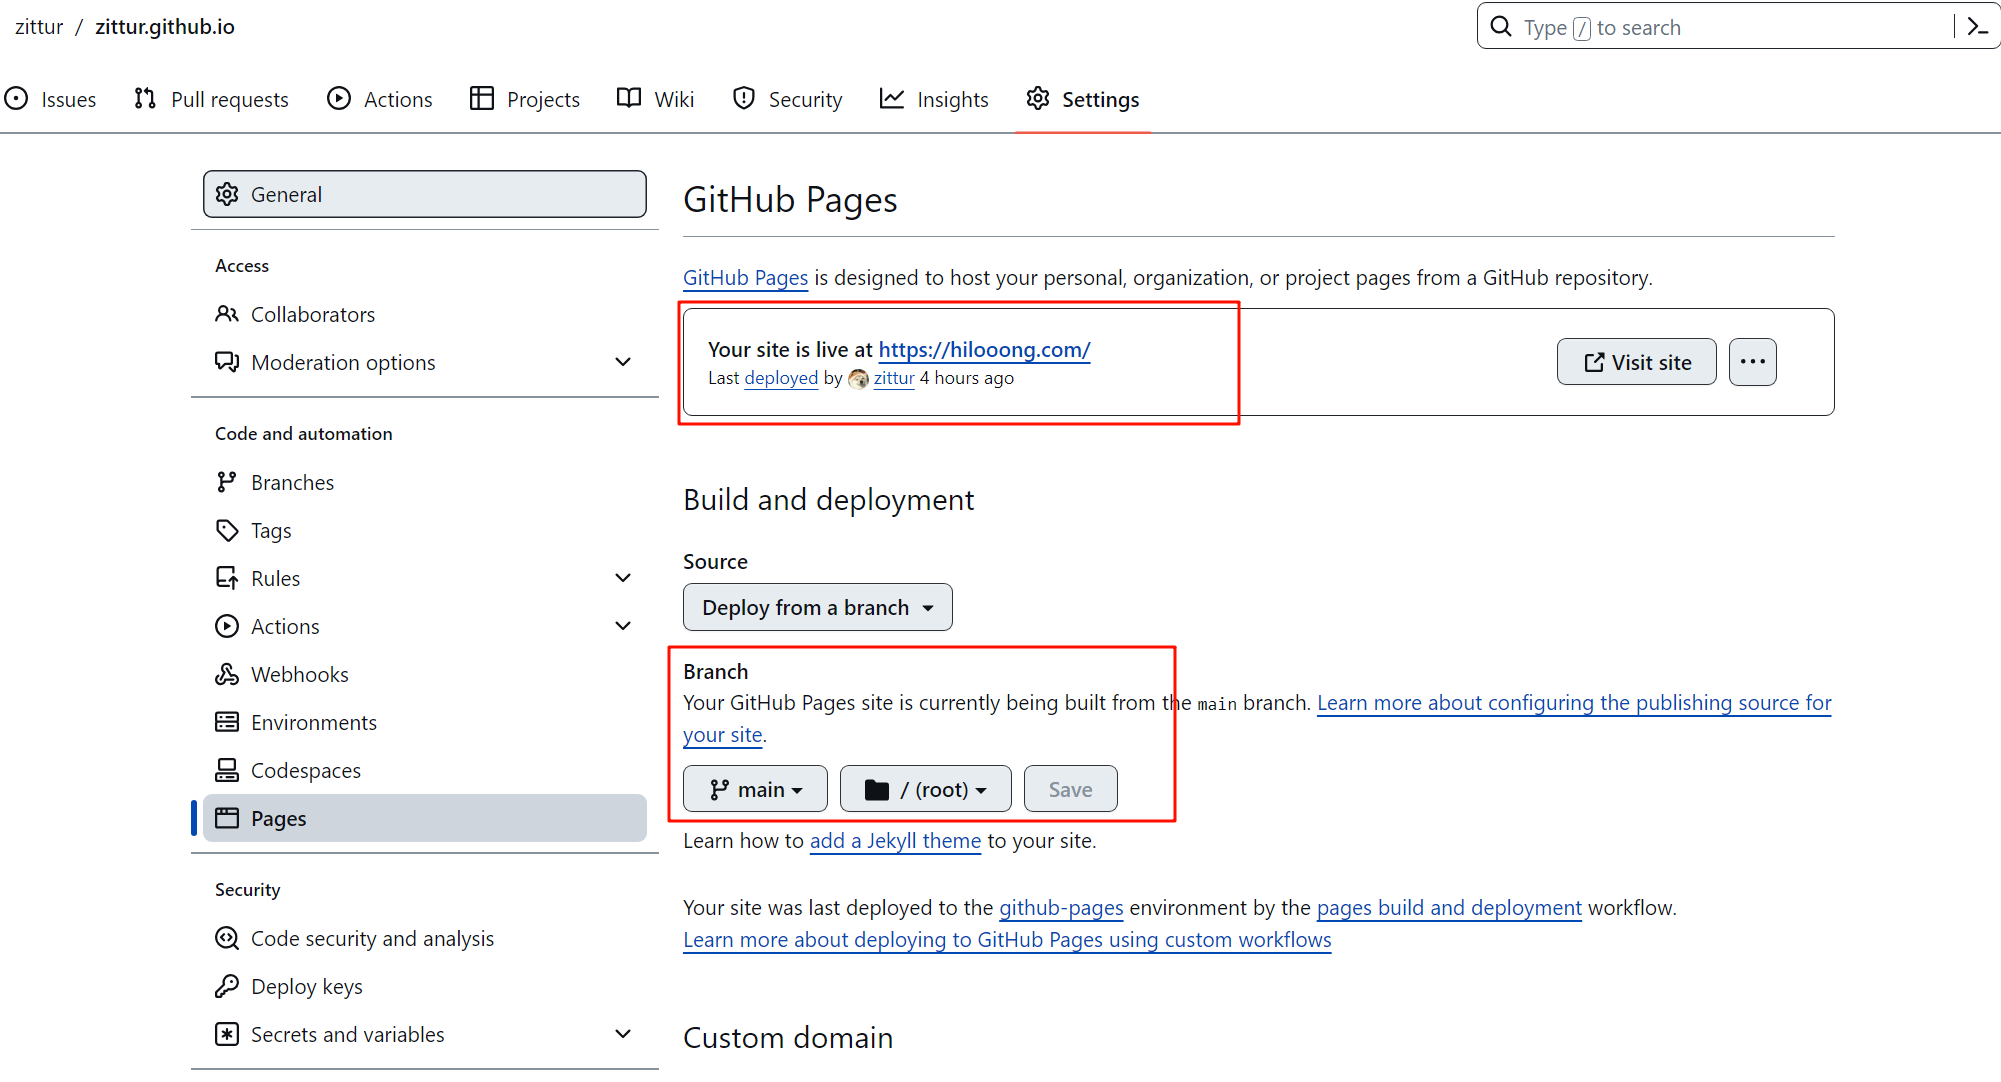Open the GitHub Pages documentation link
This screenshot has height=1082, width=2001.
[x=745, y=278]
